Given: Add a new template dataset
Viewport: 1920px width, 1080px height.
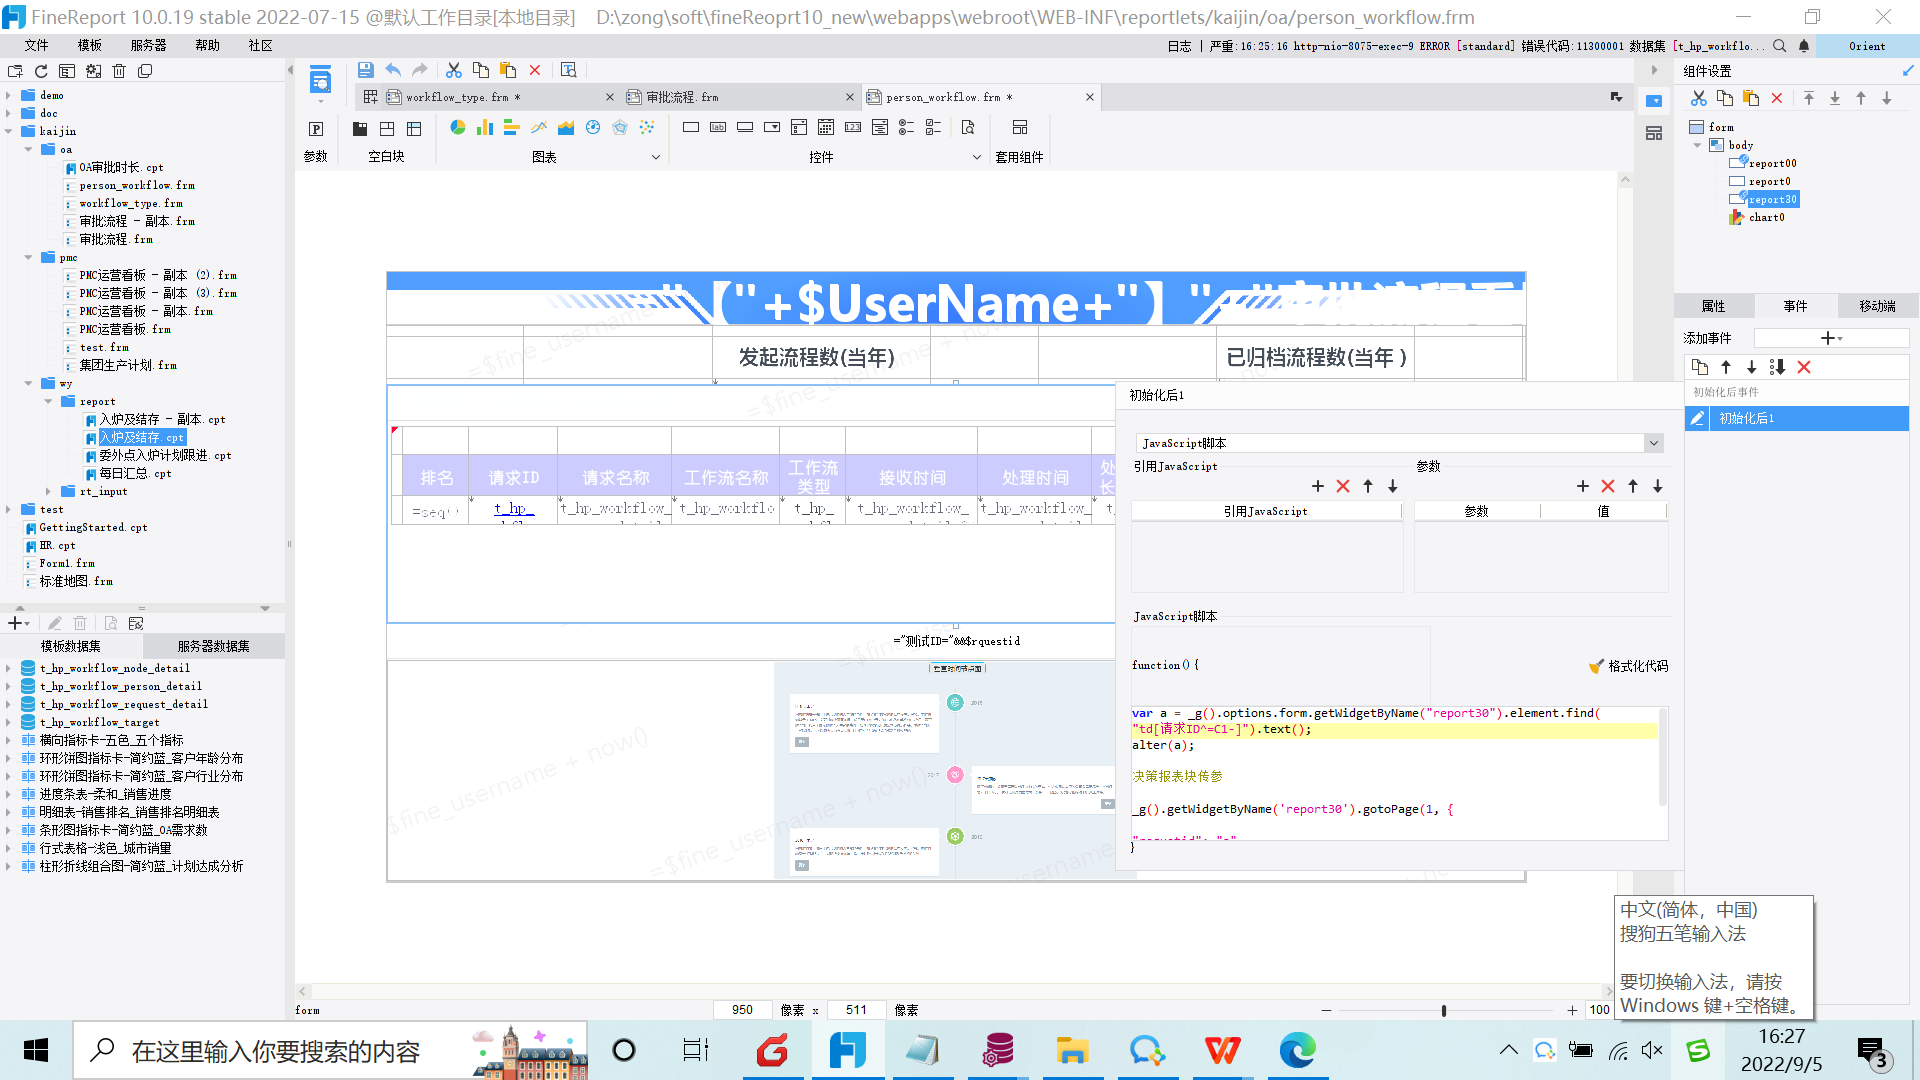Looking at the screenshot, I should [17, 623].
